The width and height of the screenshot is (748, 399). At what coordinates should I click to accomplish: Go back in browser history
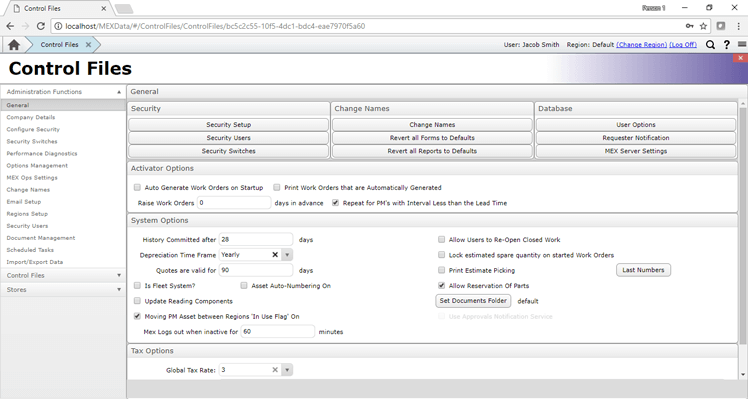10,26
